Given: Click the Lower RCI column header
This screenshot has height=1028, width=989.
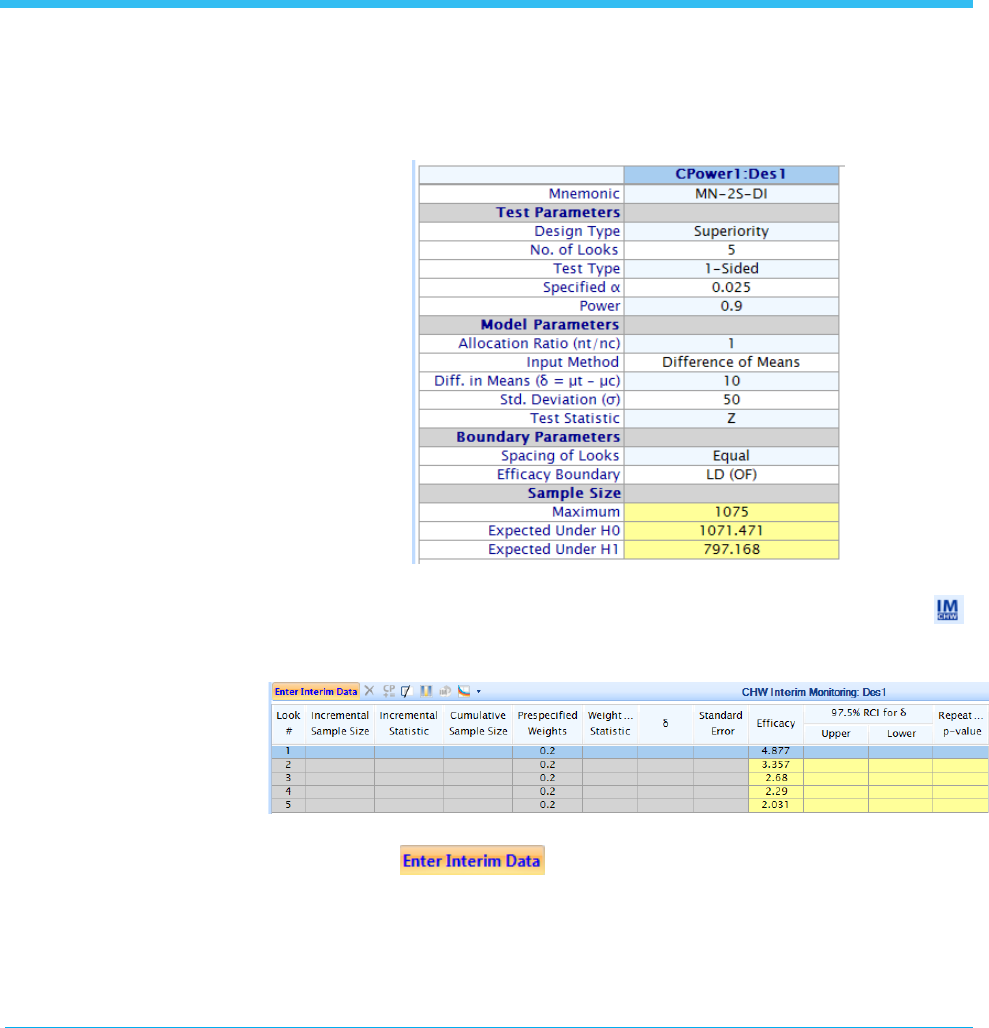Looking at the screenshot, I should [901, 734].
